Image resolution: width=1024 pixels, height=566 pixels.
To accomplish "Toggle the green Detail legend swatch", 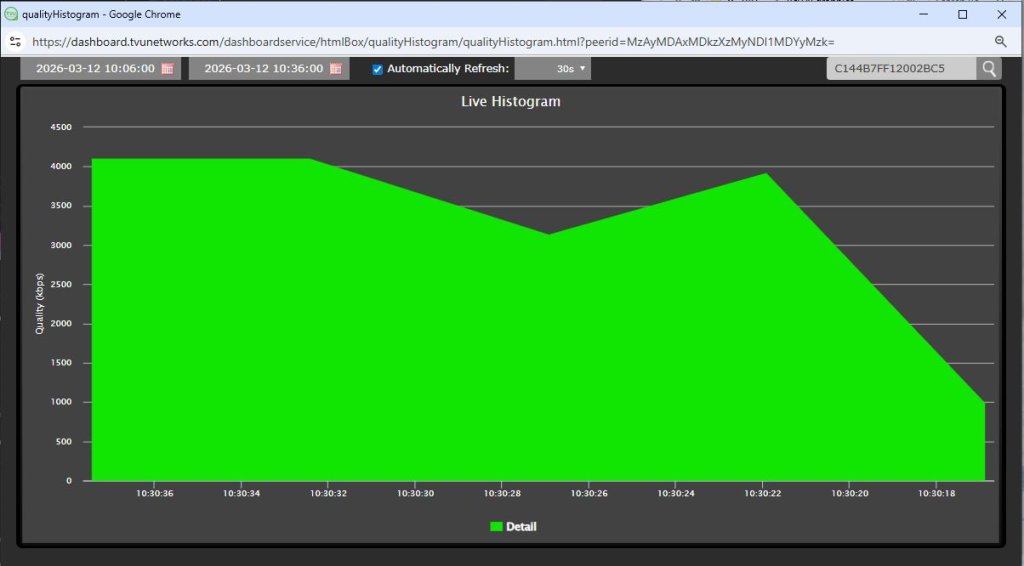I will coord(496,527).
